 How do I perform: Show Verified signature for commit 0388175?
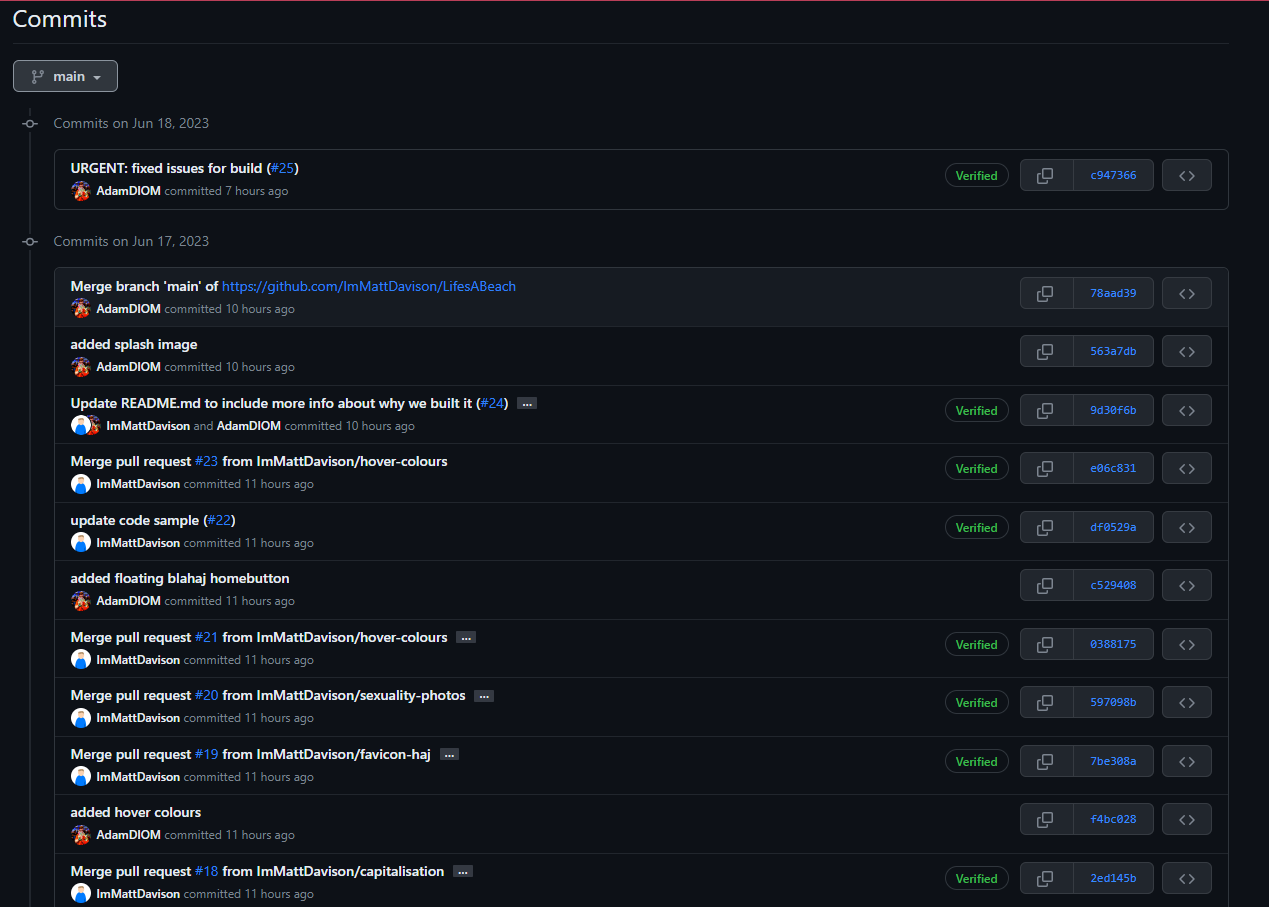(977, 644)
